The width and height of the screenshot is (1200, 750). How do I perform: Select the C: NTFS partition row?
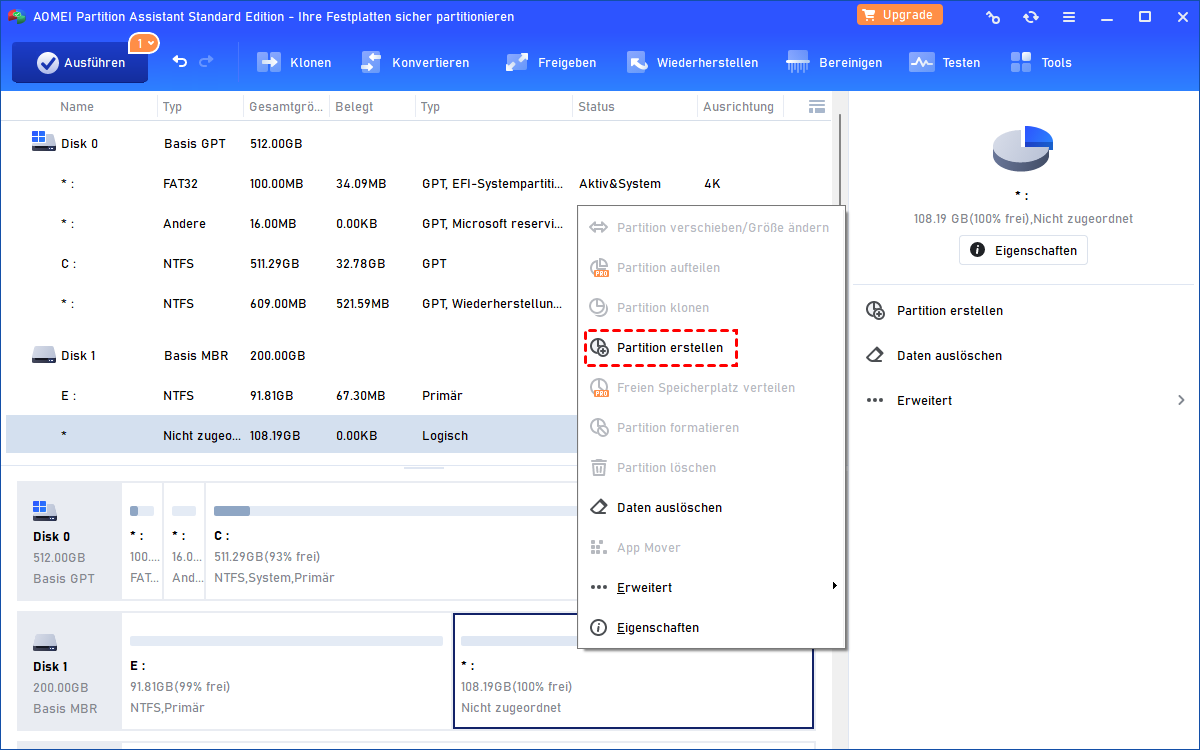point(292,263)
